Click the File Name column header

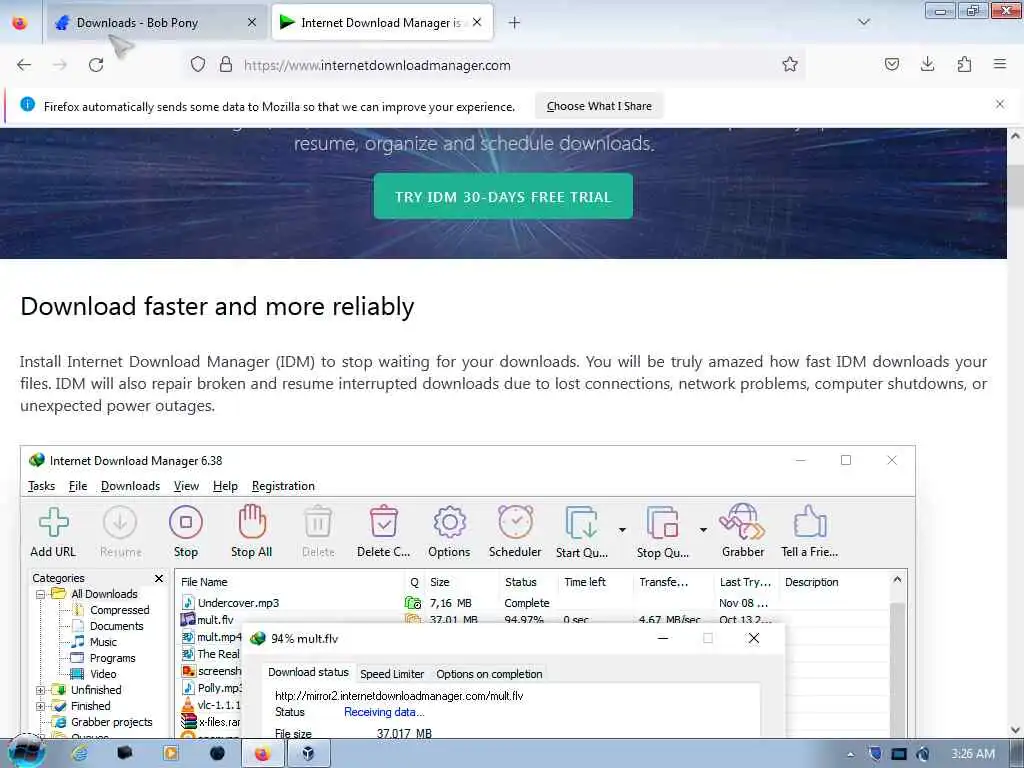[x=291, y=582]
